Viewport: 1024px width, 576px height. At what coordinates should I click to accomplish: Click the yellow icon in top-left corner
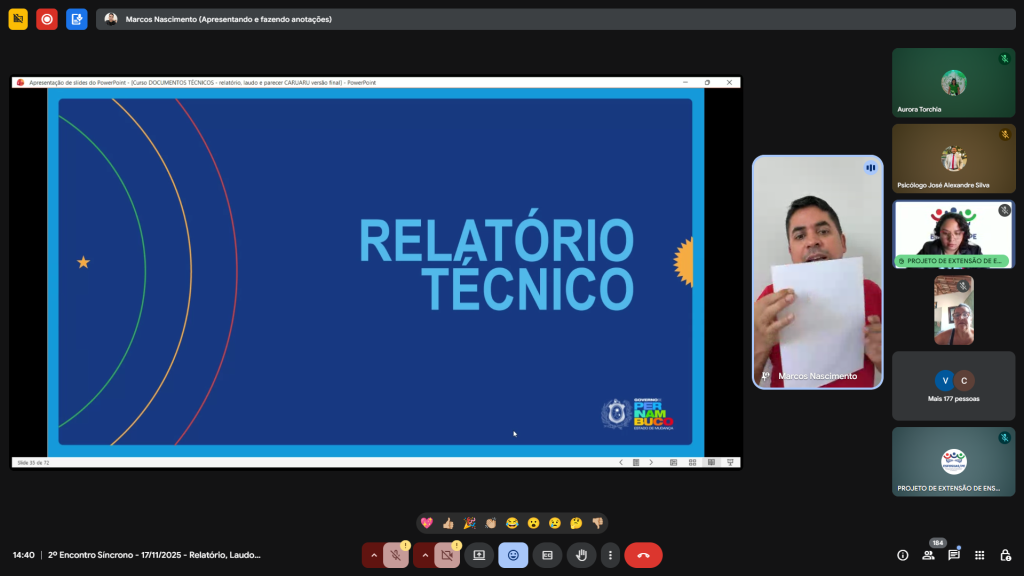pos(18,19)
